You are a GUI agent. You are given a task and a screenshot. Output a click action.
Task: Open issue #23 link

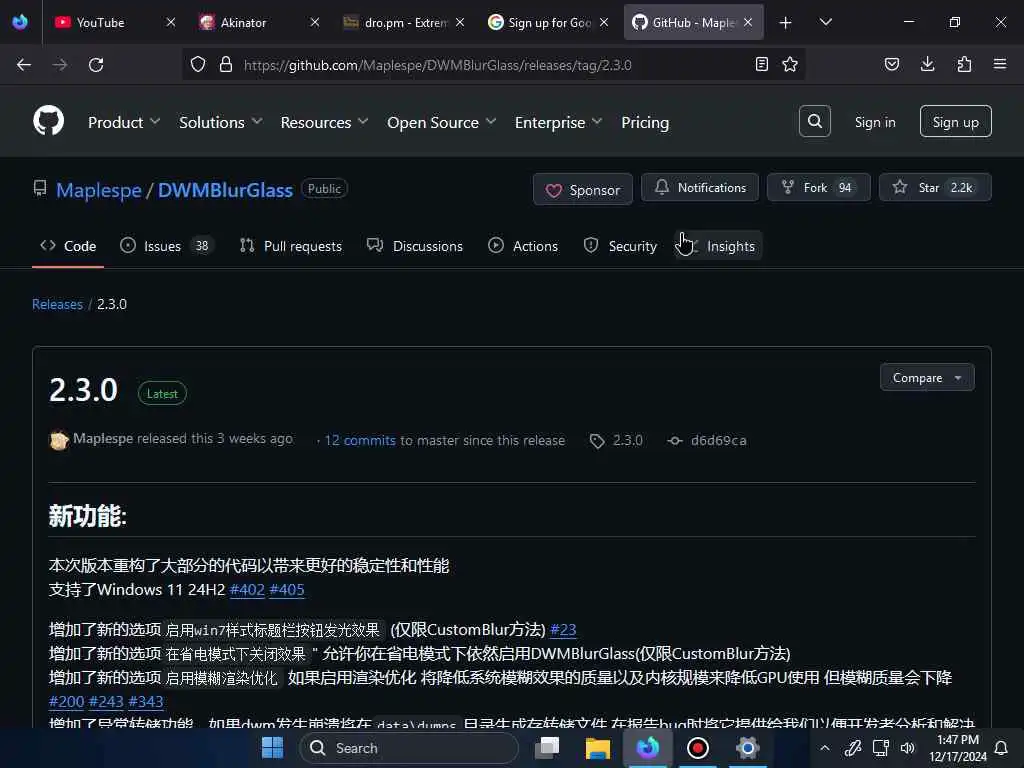pos(563,630)
